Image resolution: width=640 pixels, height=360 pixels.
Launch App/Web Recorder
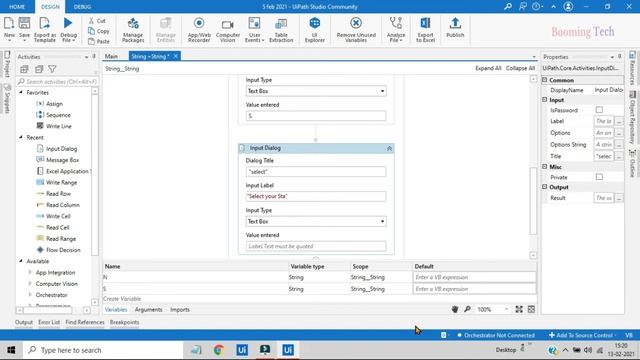[199, 30]
